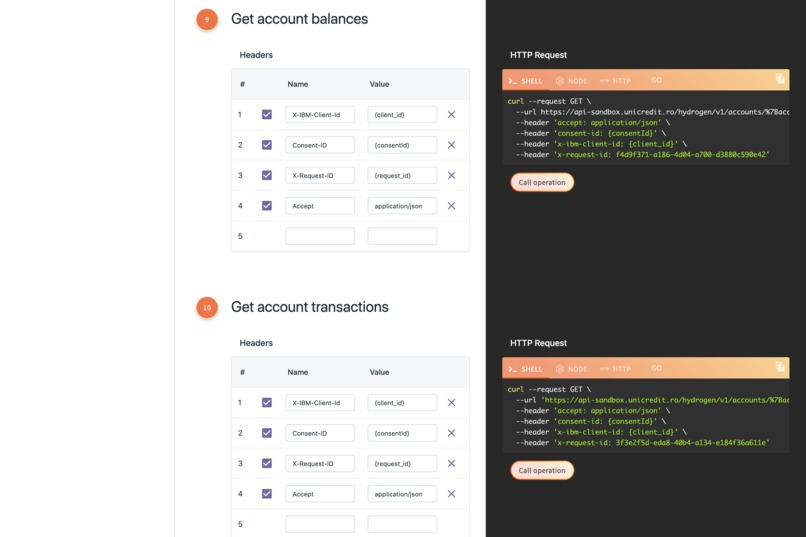Edit {consentId} value field in account balances
The image size is (806, 537).
[x=402, y=145]
